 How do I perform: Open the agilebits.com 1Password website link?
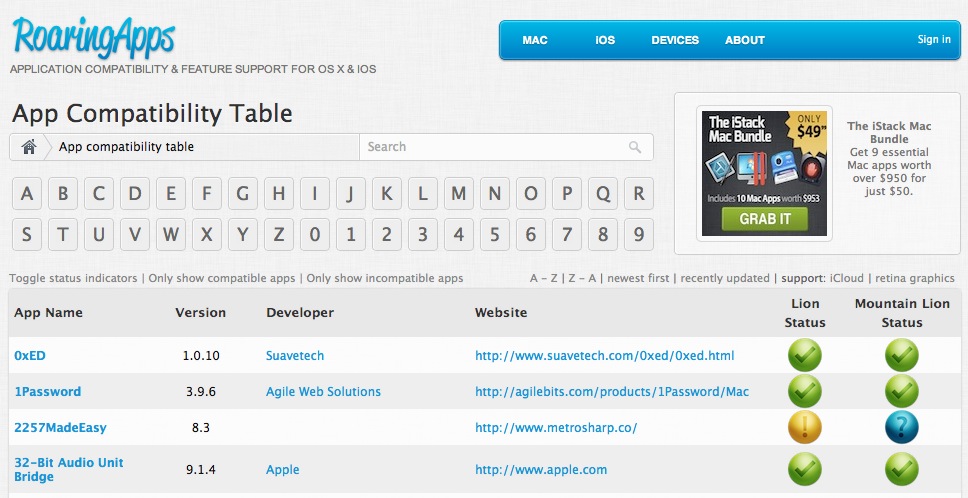[612, 391]
